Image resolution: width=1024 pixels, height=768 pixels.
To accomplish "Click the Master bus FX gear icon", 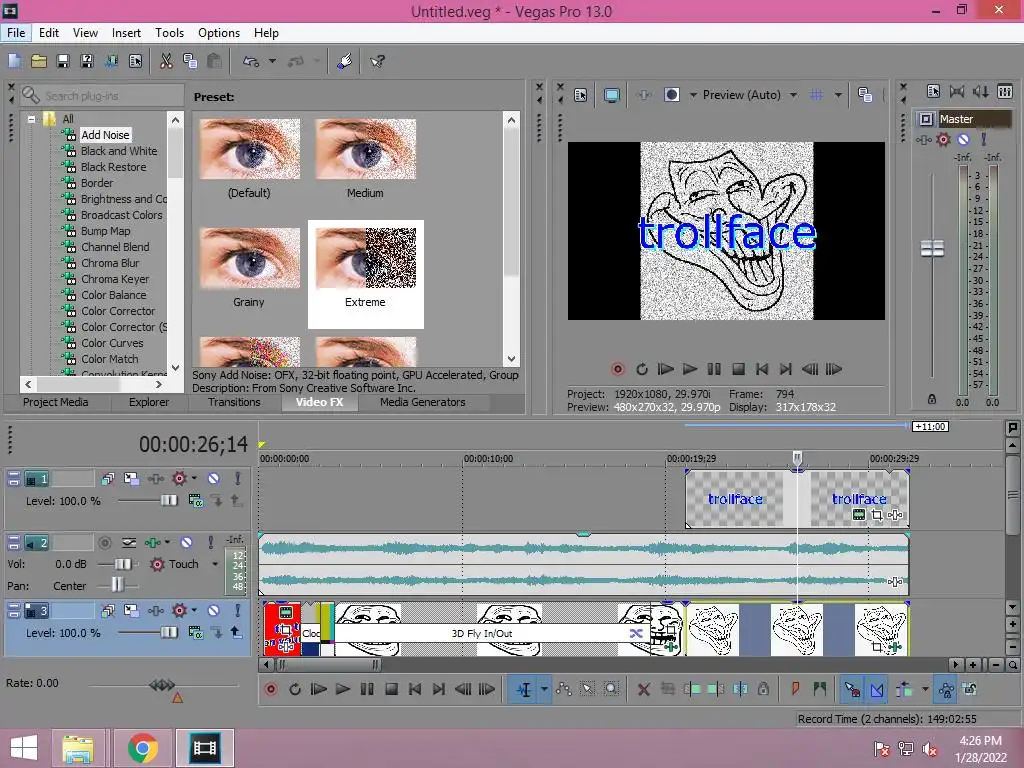I will point(943,139).
